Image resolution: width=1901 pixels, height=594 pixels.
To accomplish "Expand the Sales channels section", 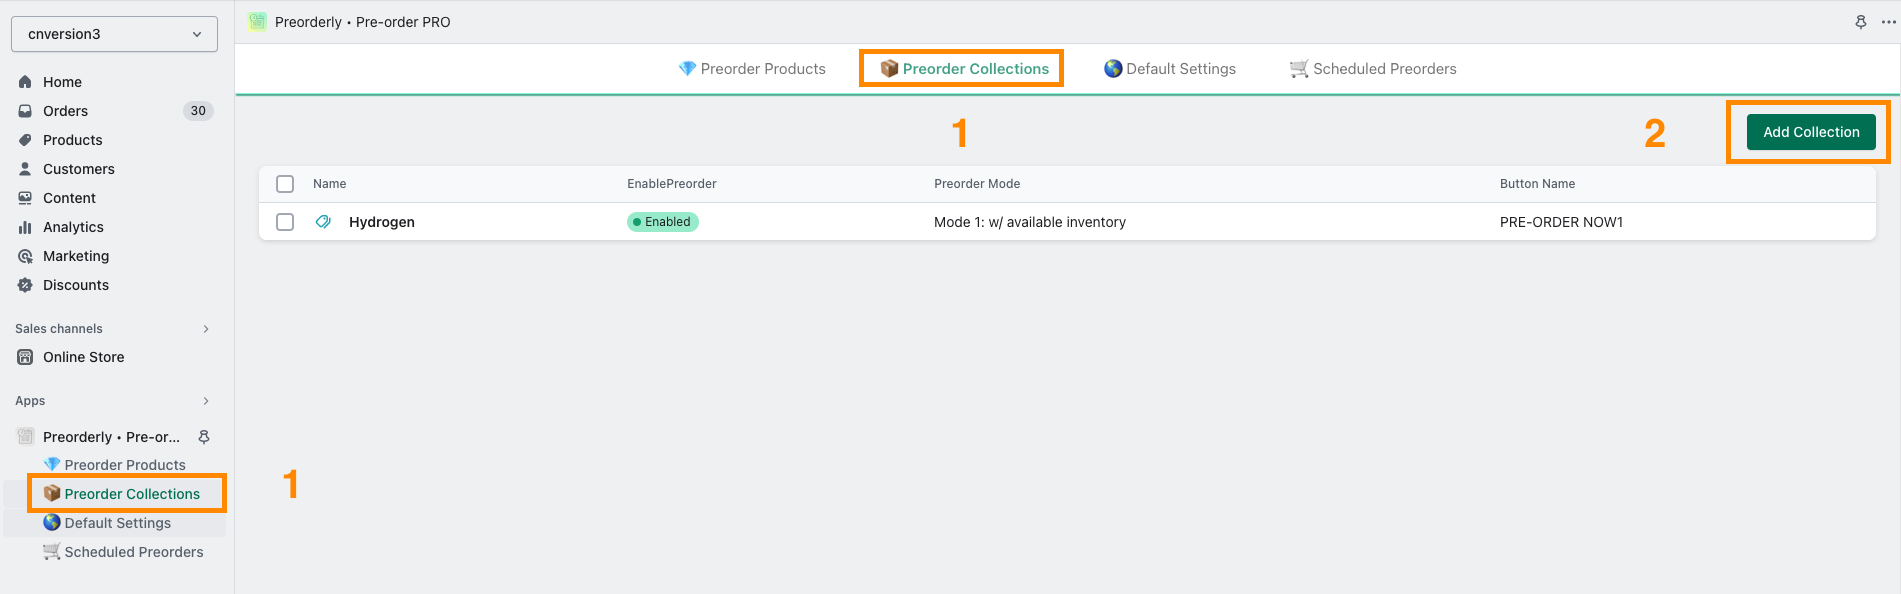I will point(206,329).
